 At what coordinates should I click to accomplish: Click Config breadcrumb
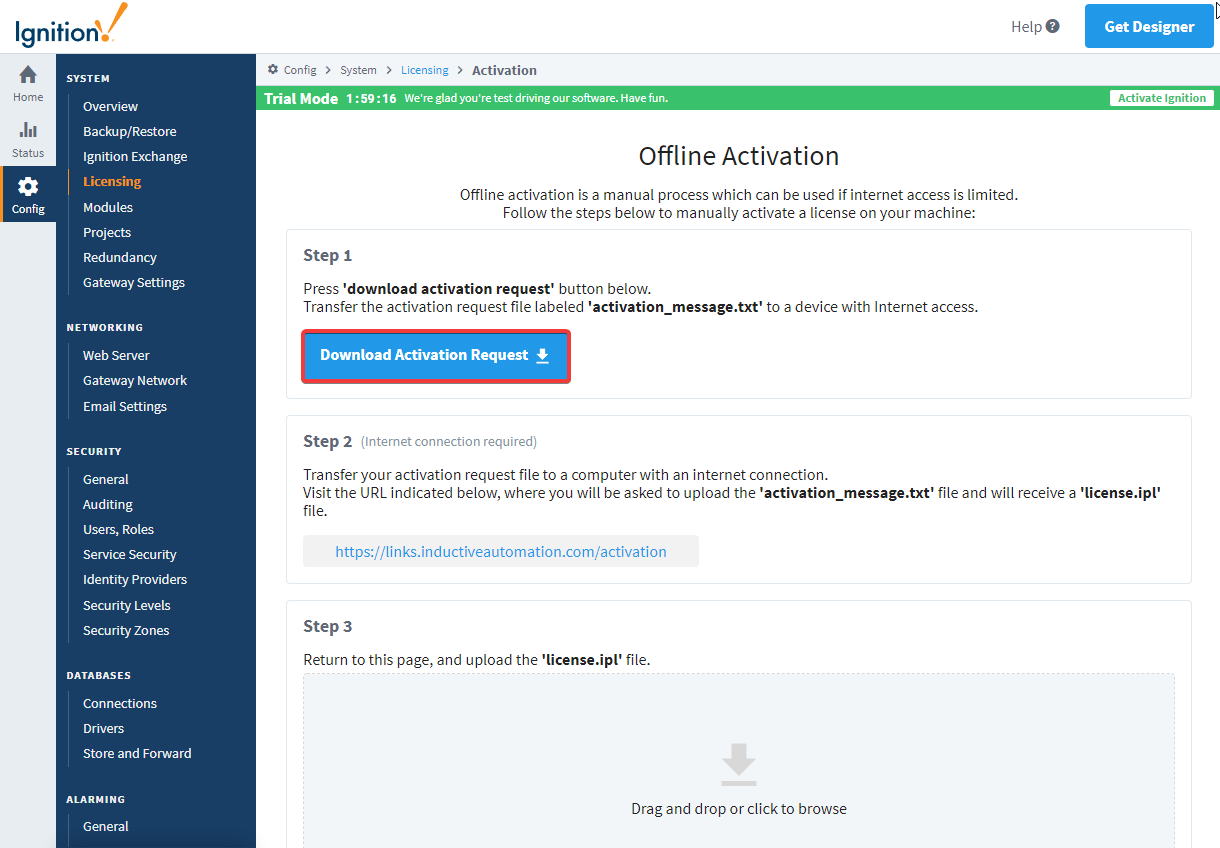300,70
